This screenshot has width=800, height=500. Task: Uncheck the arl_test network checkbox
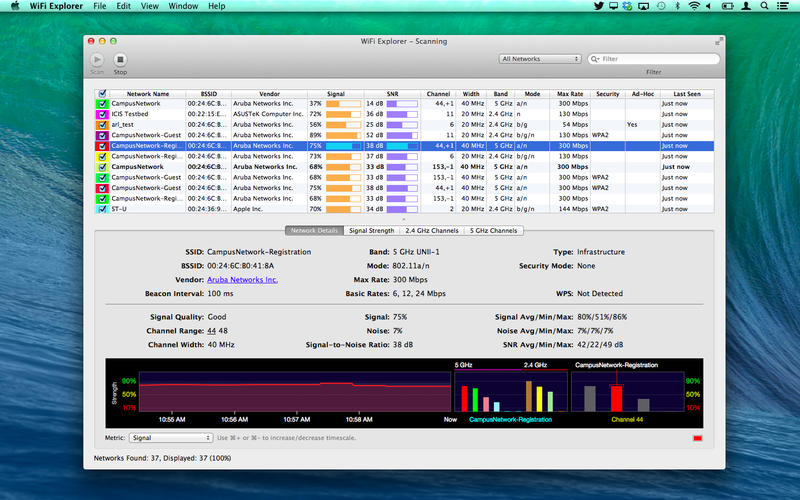[102, 124]
